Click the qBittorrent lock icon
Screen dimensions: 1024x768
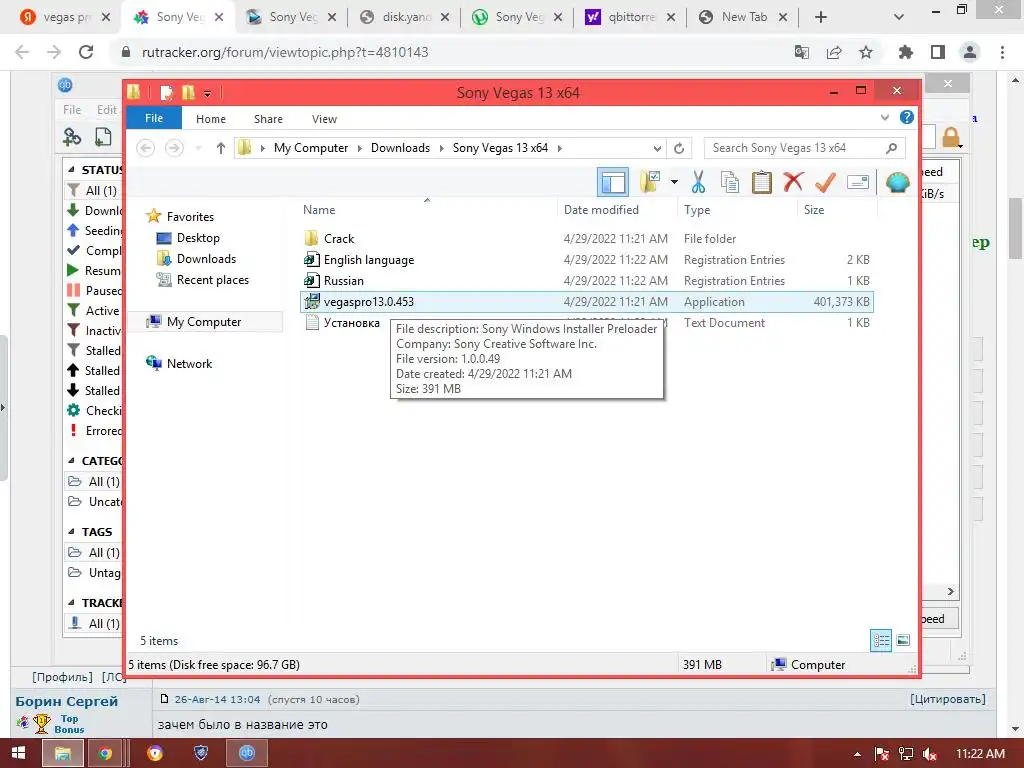[951, 138]
